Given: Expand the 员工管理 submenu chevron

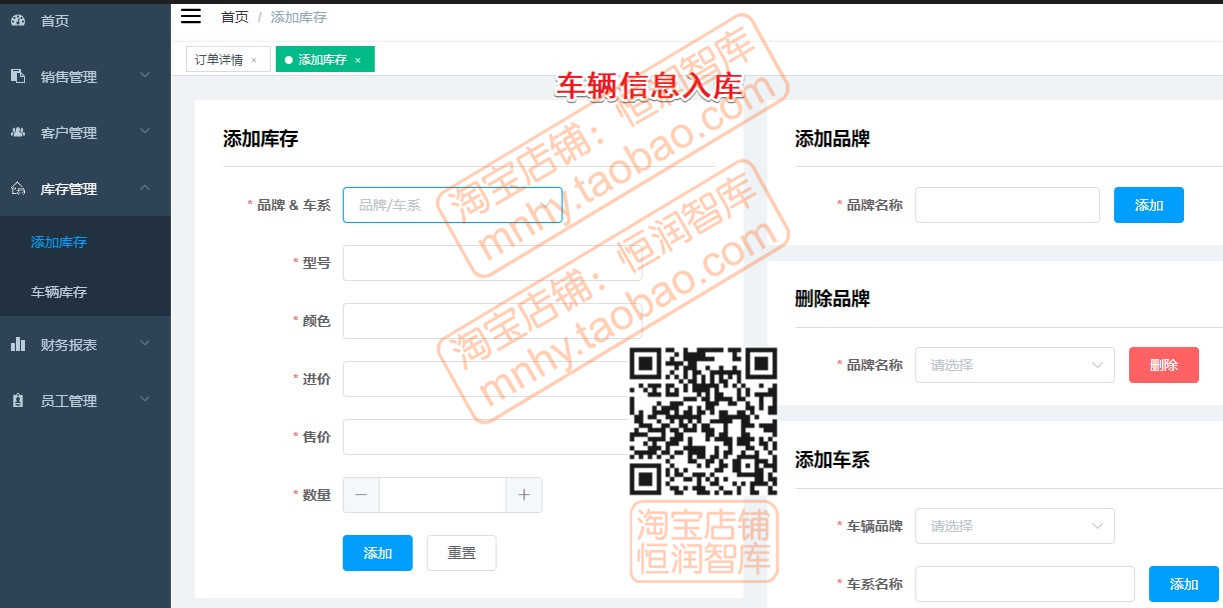Looking at the screenshot, I should tap(145, 399).
